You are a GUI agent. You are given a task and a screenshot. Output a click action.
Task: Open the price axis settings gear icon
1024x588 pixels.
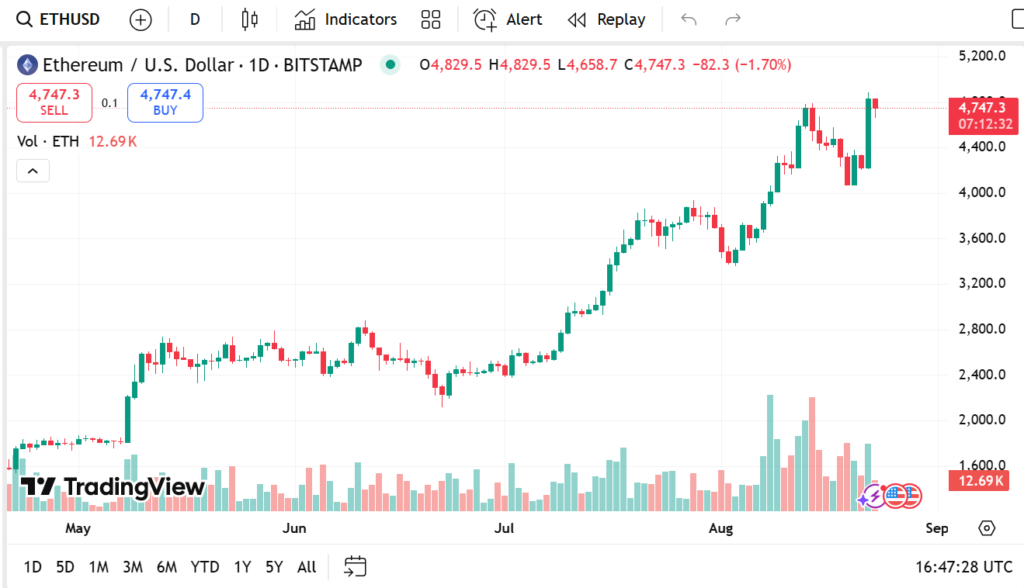tap(987, 528)
